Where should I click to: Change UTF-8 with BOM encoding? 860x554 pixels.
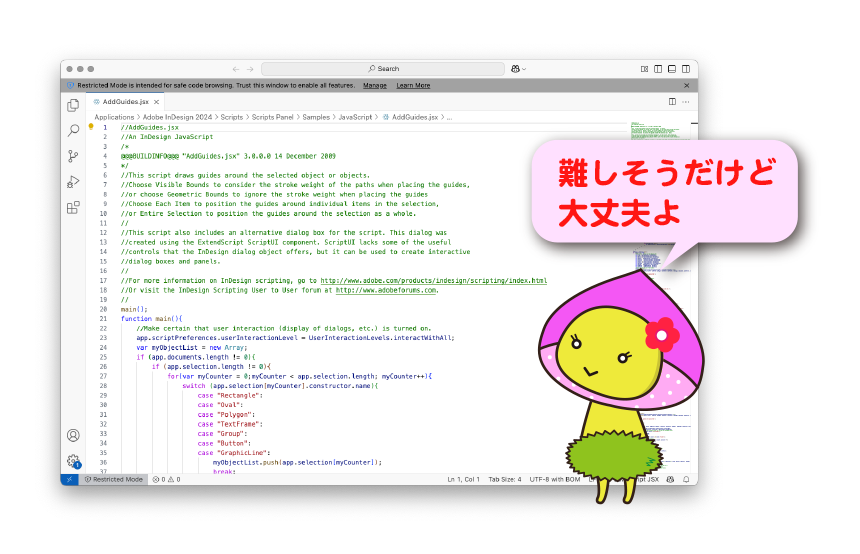555,479
